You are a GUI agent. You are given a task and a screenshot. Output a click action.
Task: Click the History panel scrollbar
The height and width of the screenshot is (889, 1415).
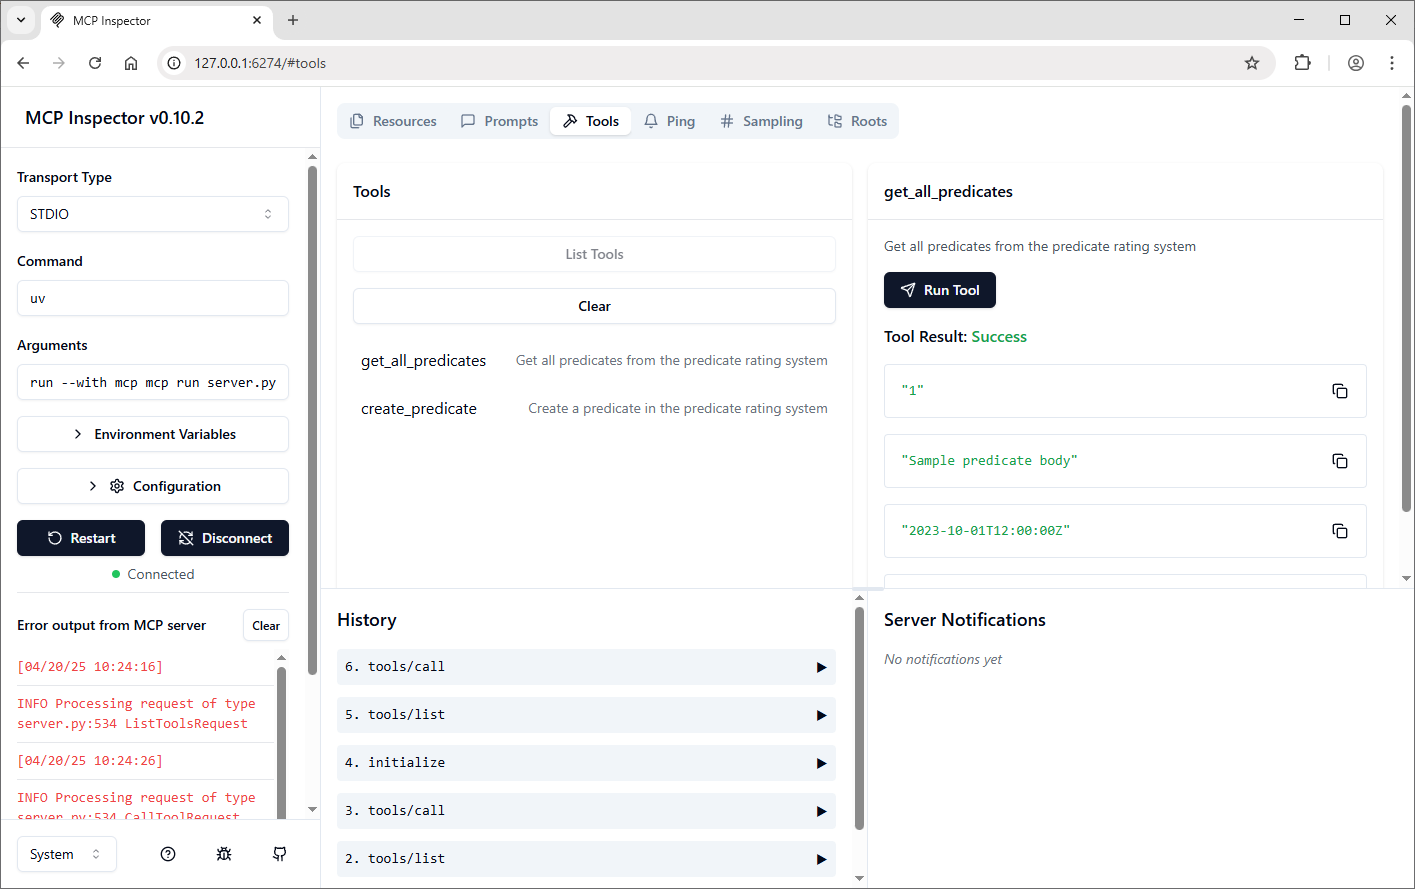pos(859,718)
